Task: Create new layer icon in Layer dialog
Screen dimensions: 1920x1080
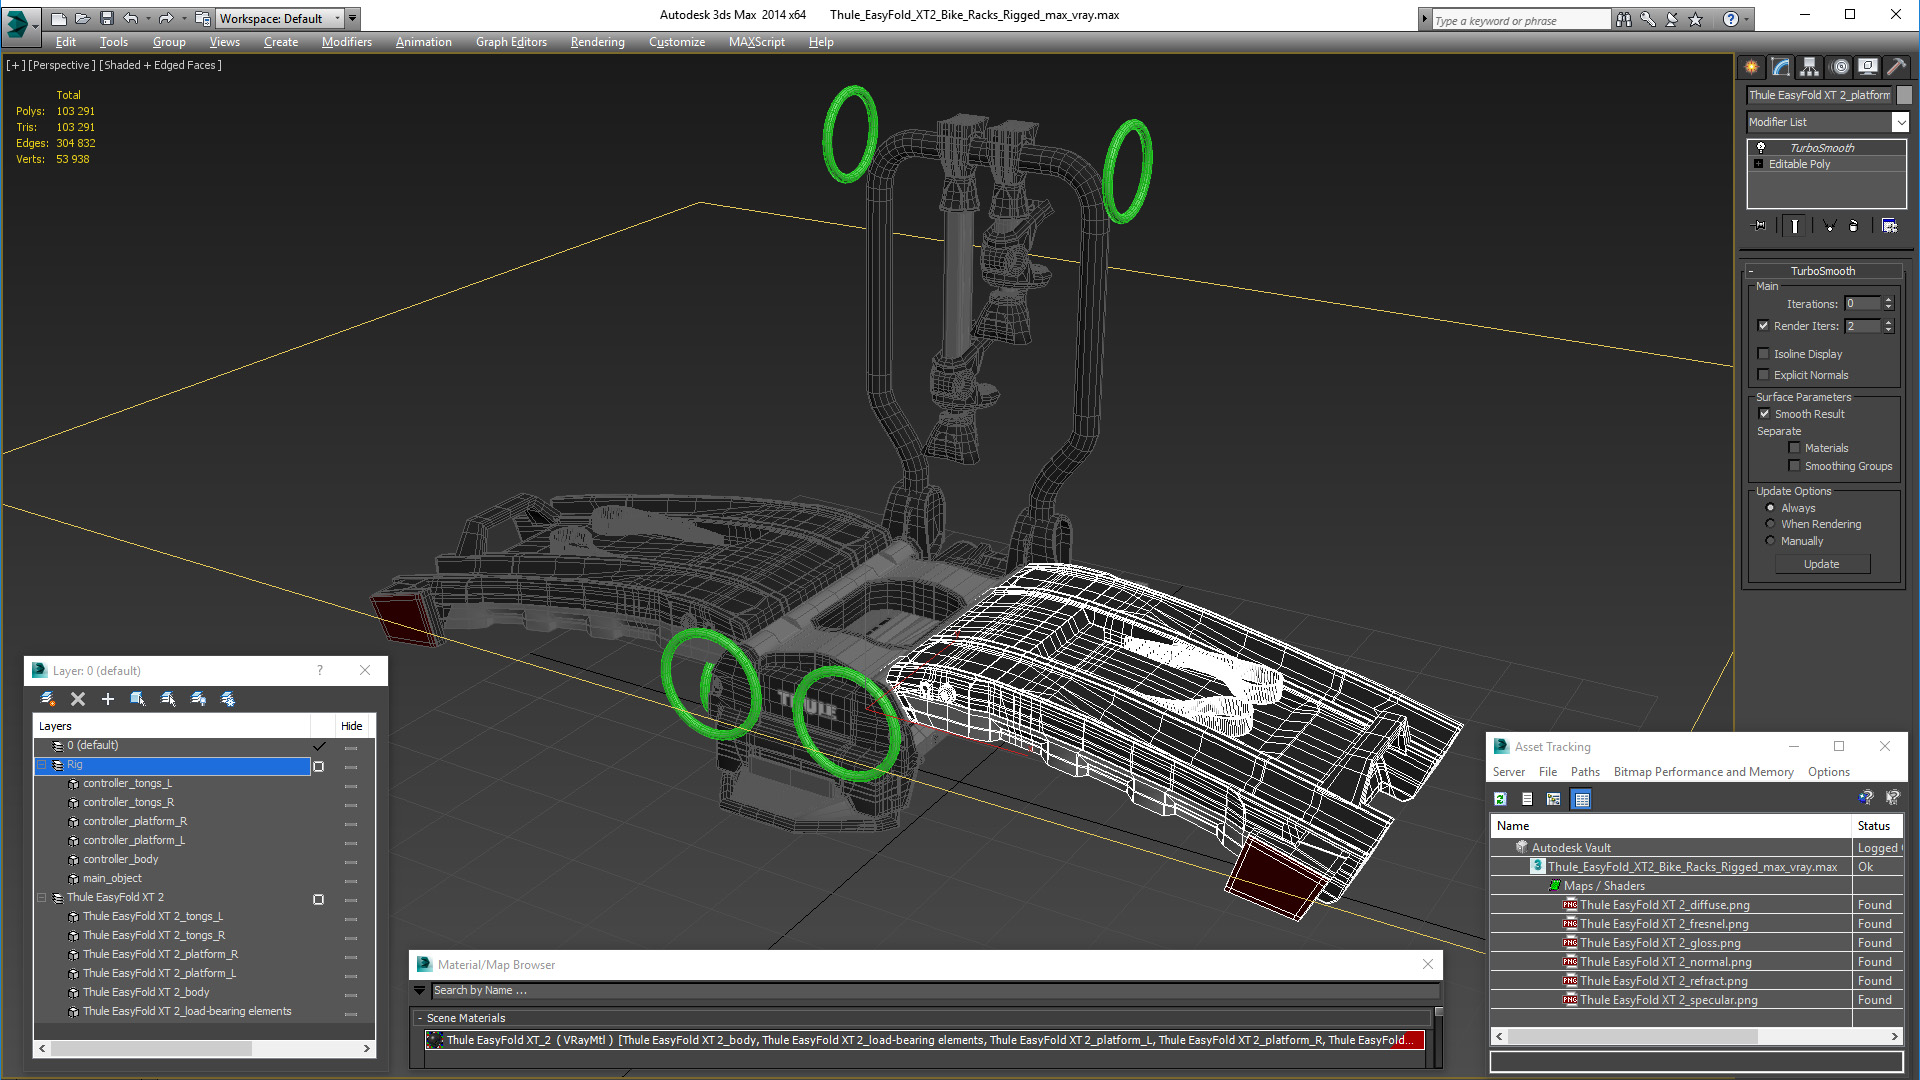Action: pos(47,699)
